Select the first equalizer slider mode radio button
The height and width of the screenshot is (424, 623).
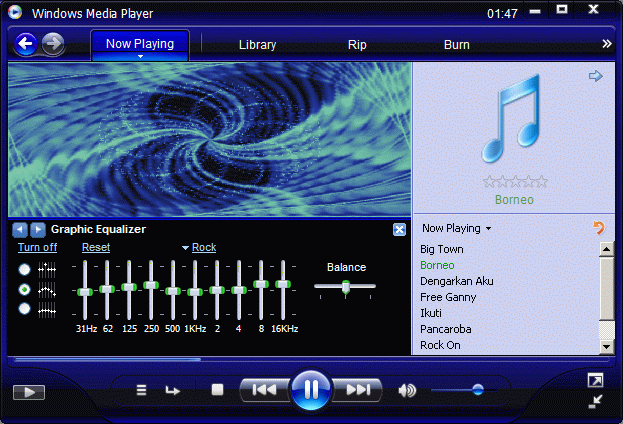(x=25, y=269)
